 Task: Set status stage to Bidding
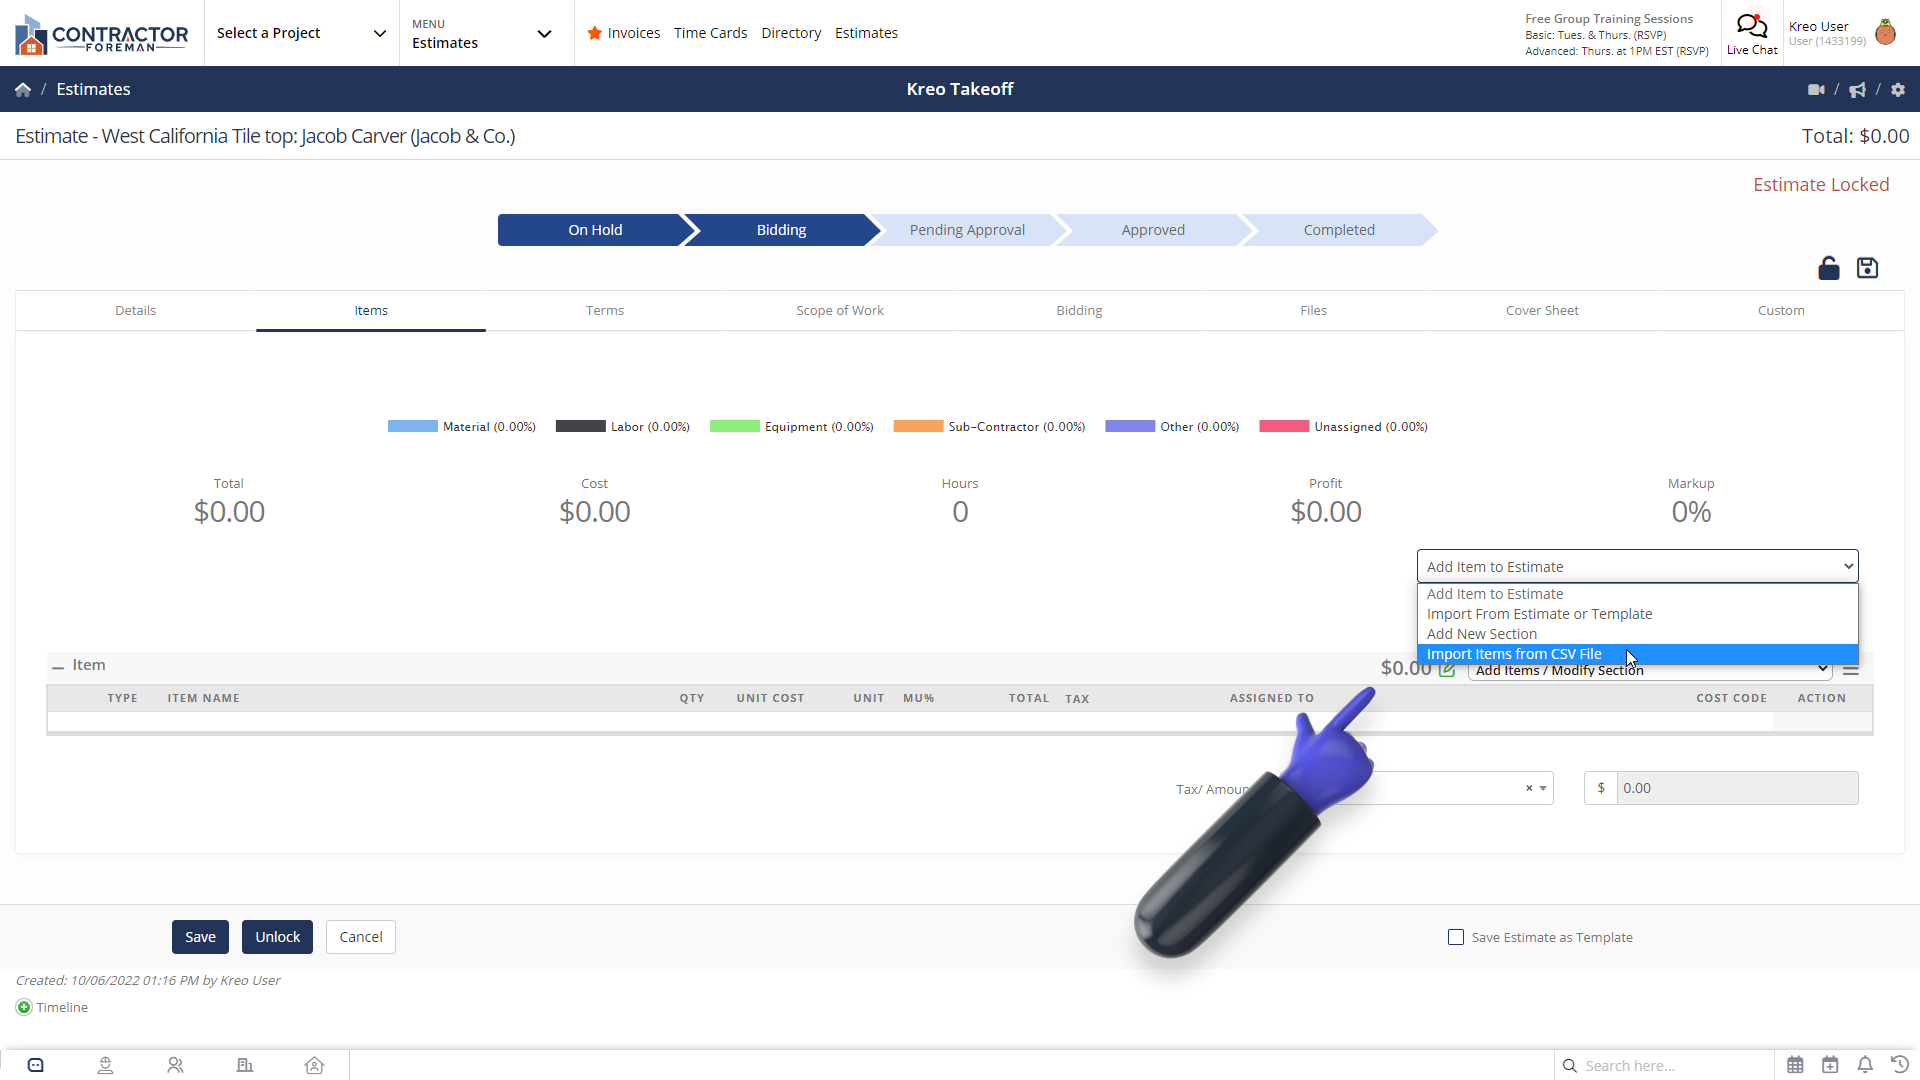[780, 230]
